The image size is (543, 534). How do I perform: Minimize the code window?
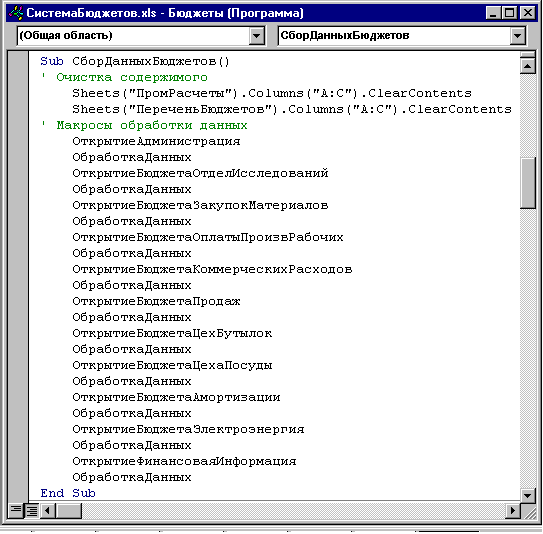(493, 13)
